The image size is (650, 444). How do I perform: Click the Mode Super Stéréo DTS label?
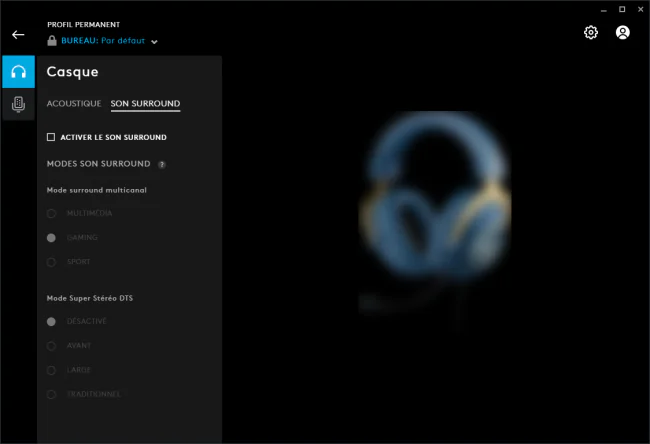[x=90, y=298]
